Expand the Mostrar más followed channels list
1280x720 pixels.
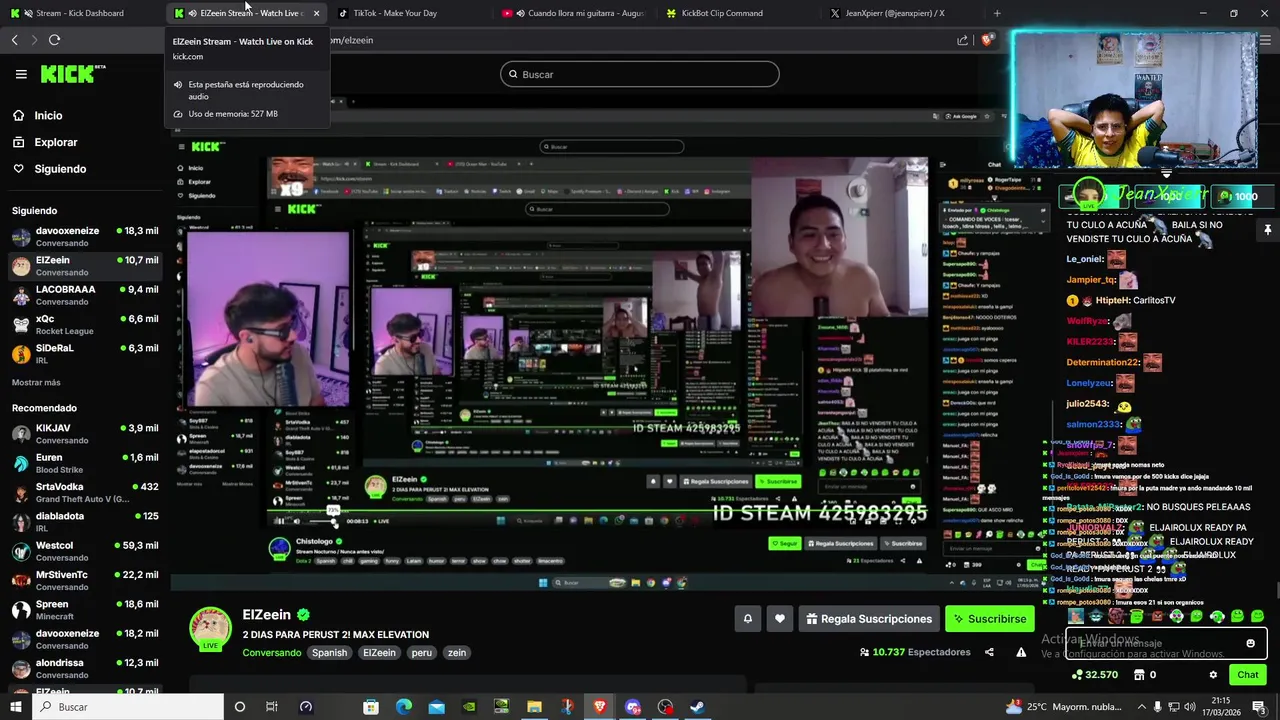[x=36, y=383]
